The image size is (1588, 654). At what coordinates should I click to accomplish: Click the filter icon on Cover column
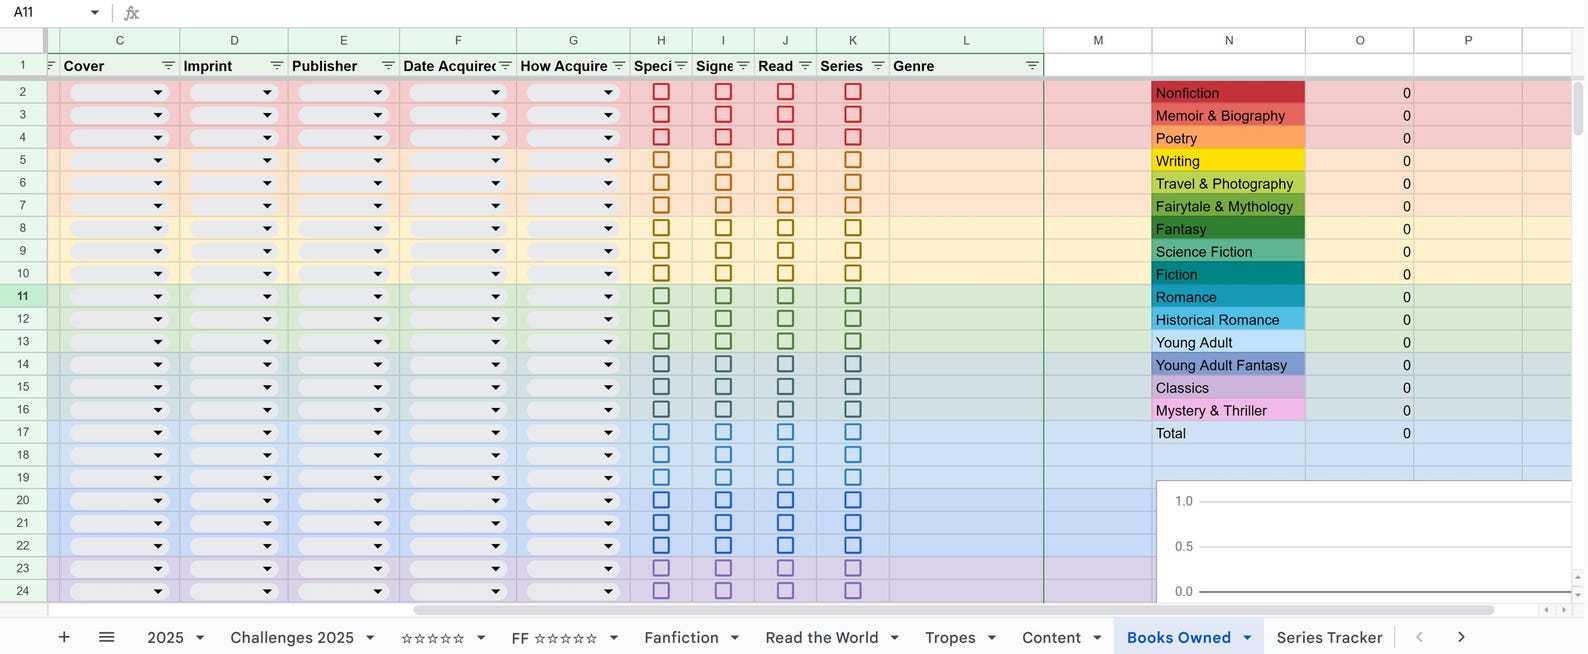tap(168, 66)
